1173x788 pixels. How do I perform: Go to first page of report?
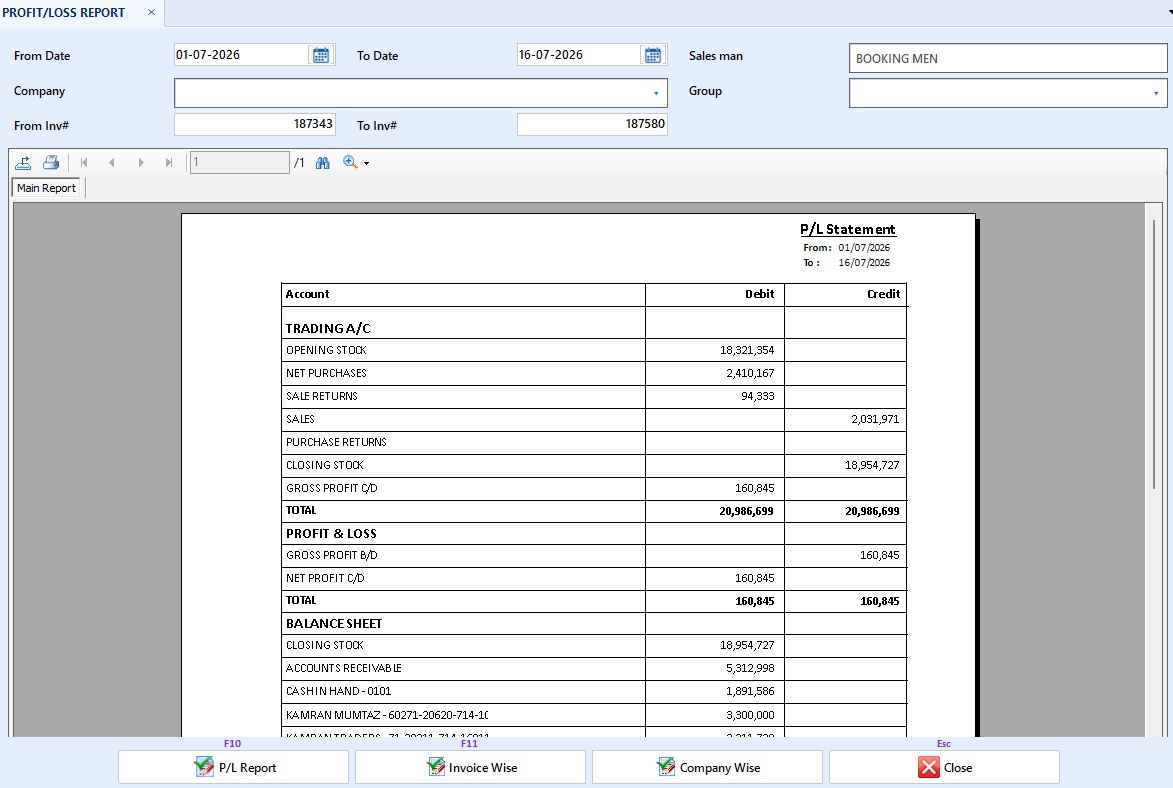click(x=84, y=162)
